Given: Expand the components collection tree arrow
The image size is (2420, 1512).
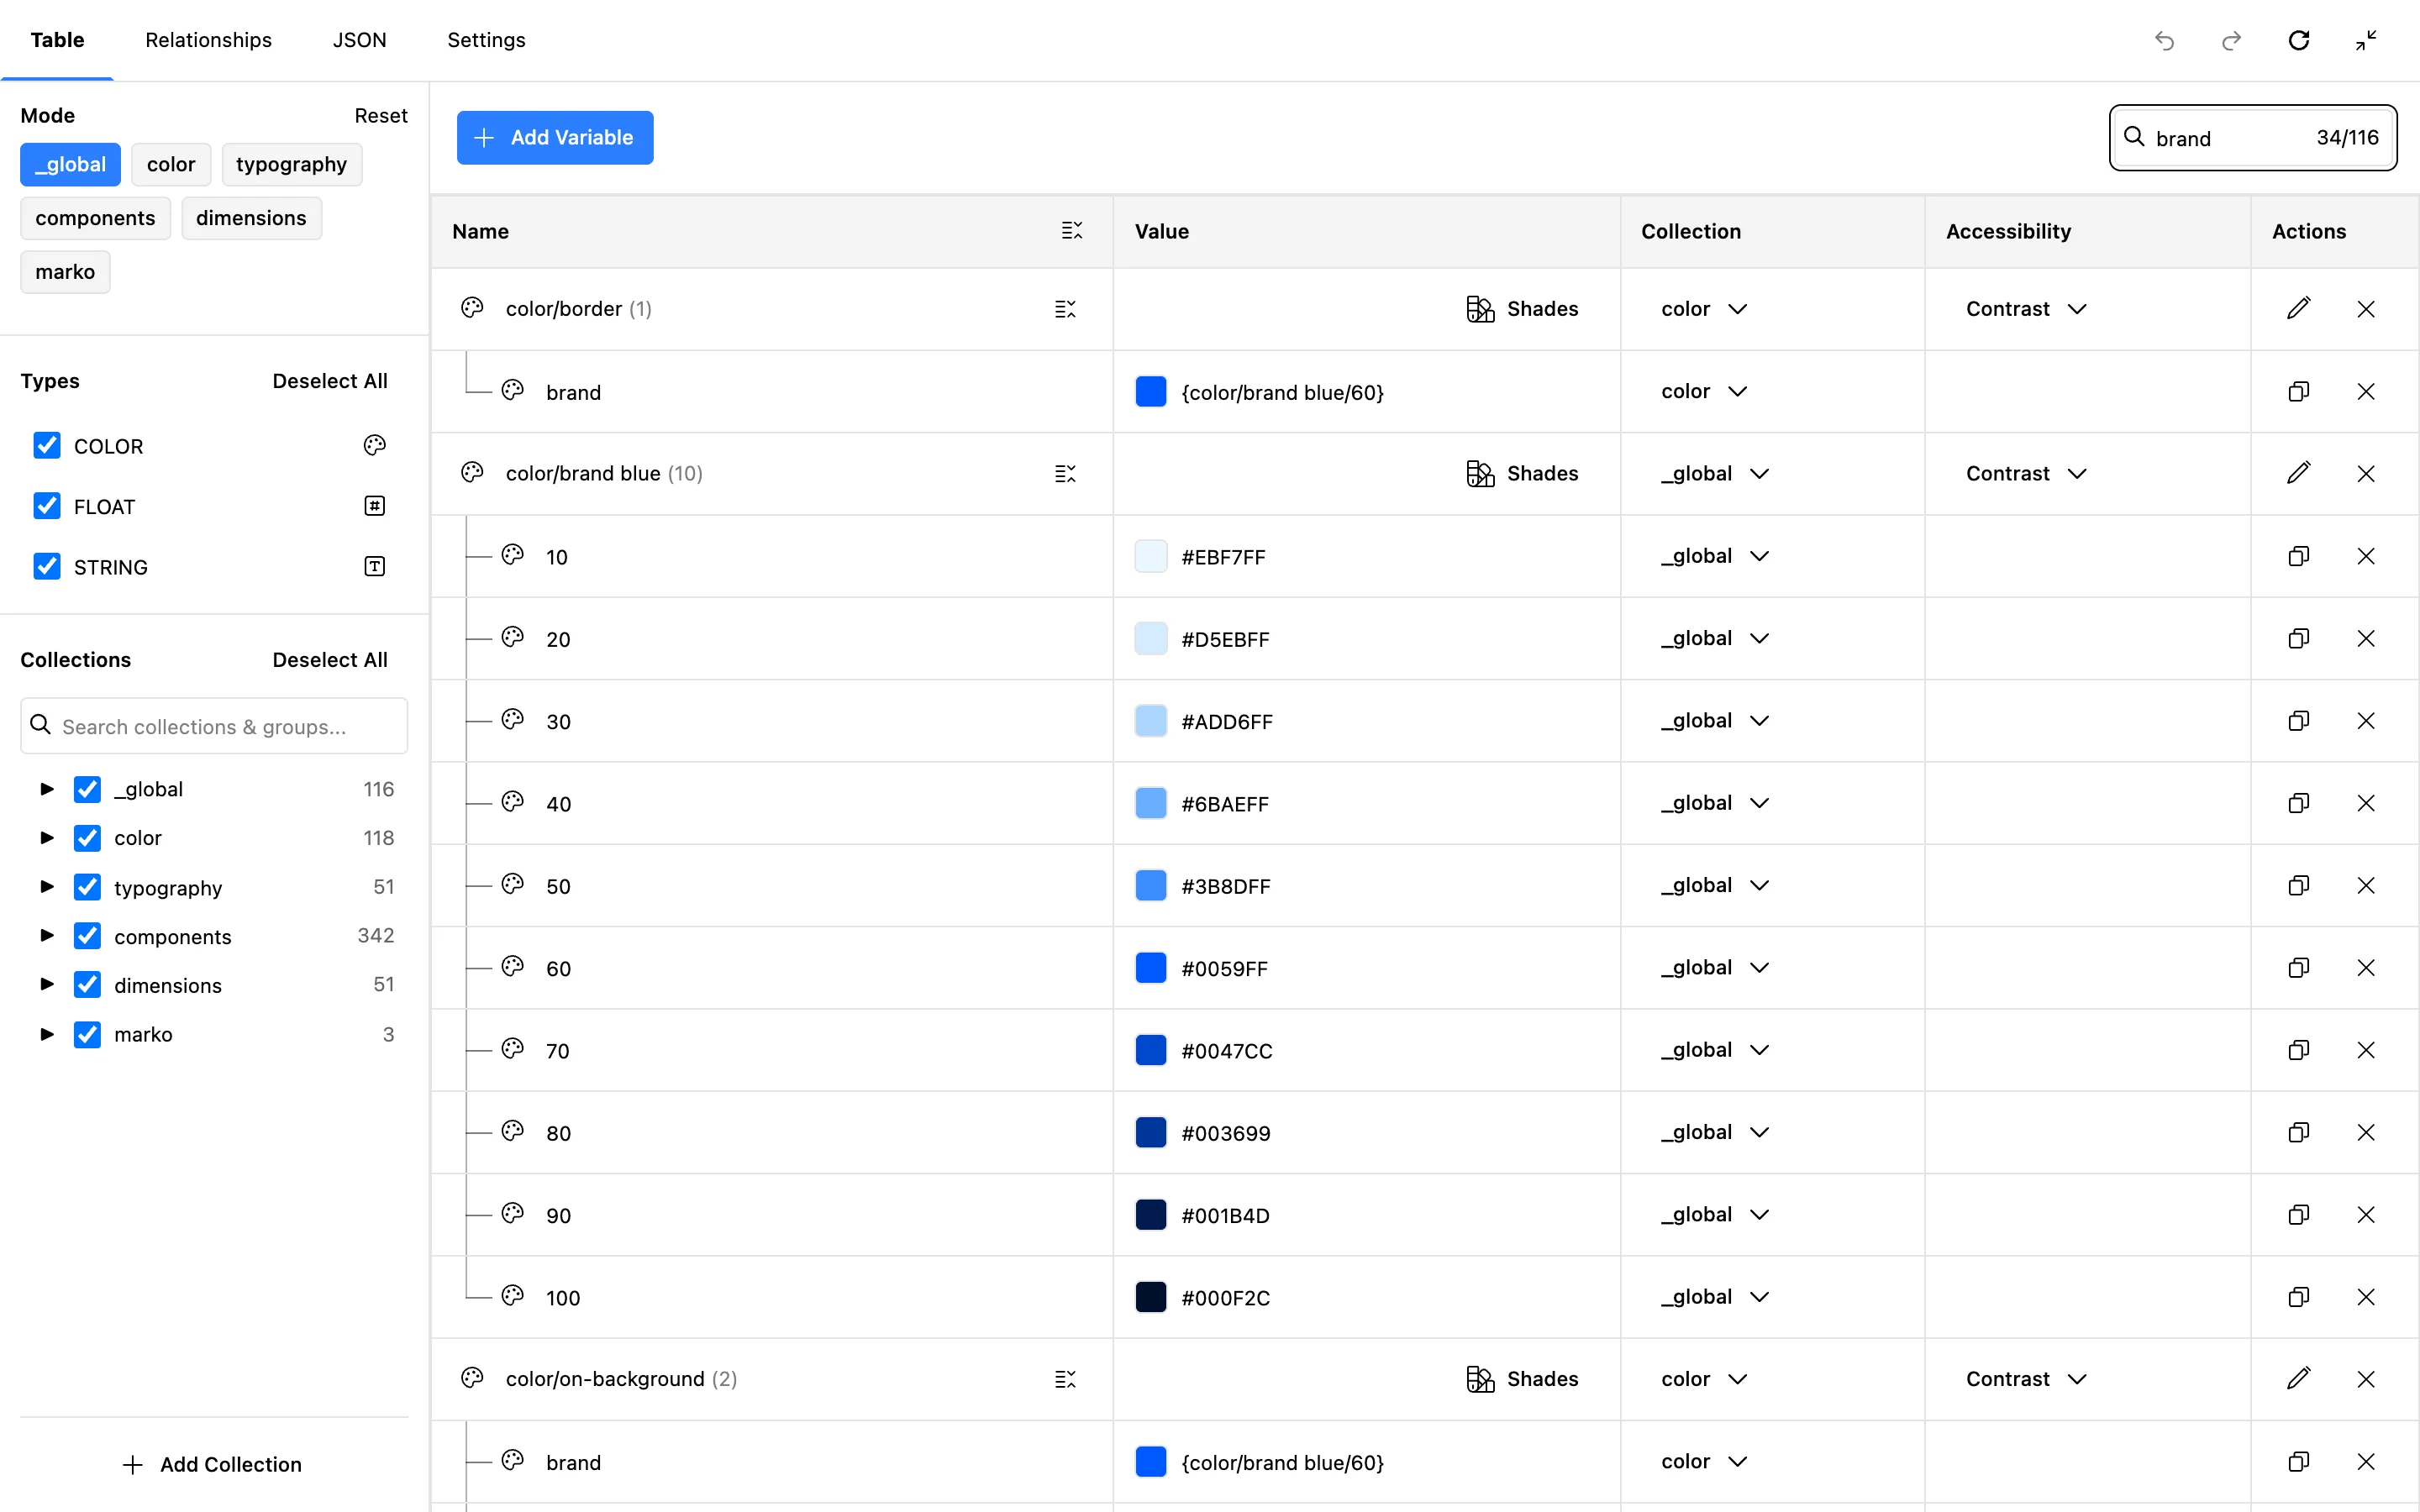Looking at the screenshot, I should tap(46, 936).
